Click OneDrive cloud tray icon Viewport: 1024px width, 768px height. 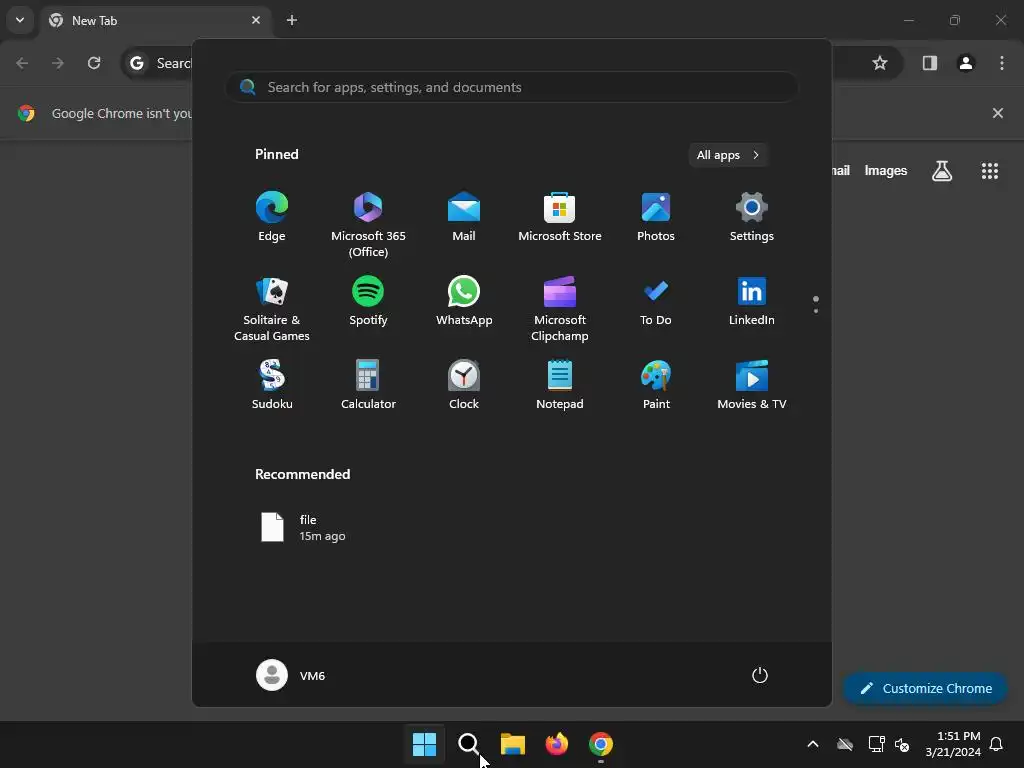(845, 744)
